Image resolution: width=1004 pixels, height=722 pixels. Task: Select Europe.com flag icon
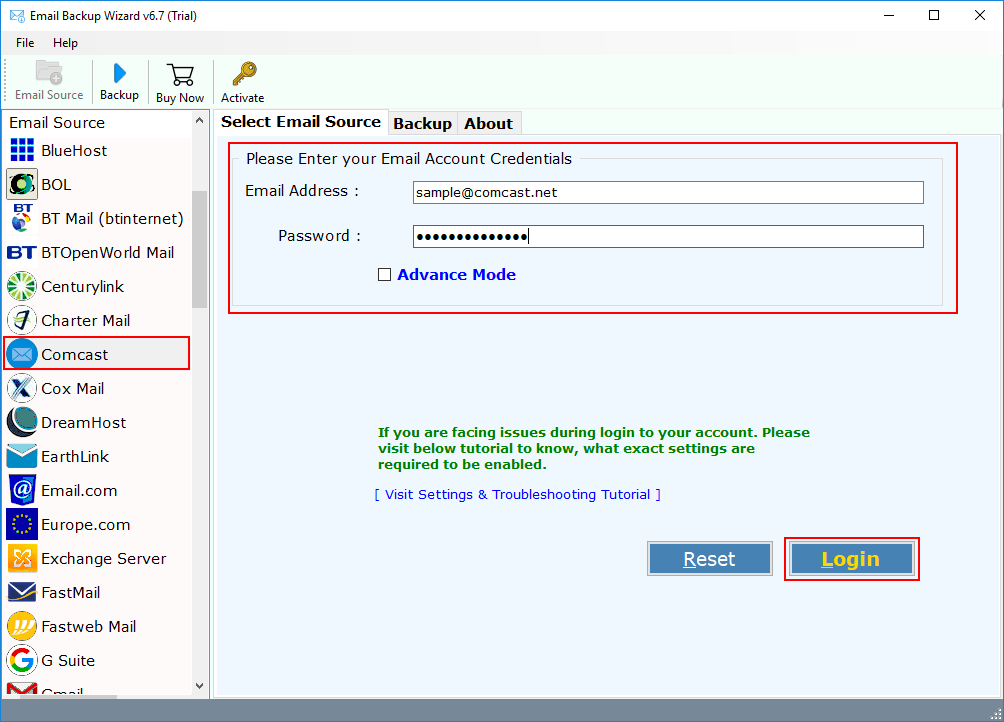coord(22,524)
